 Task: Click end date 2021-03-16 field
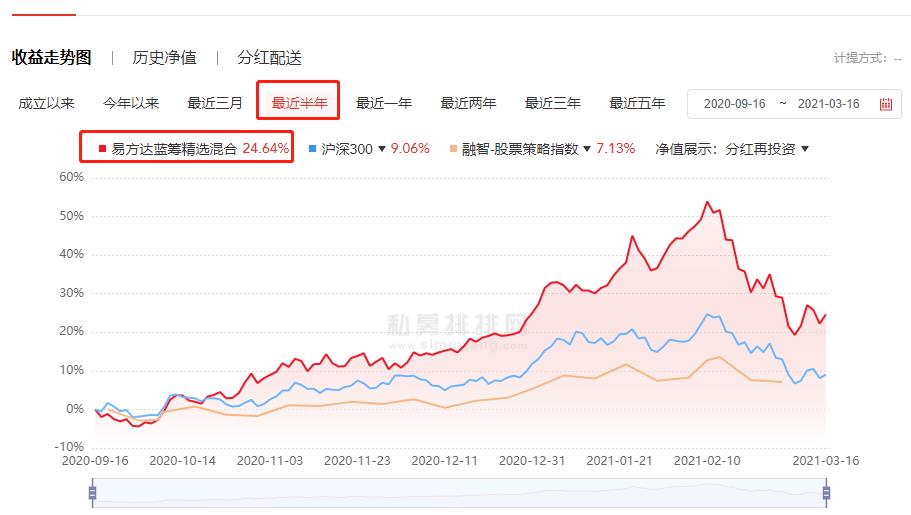click(828, 104)
